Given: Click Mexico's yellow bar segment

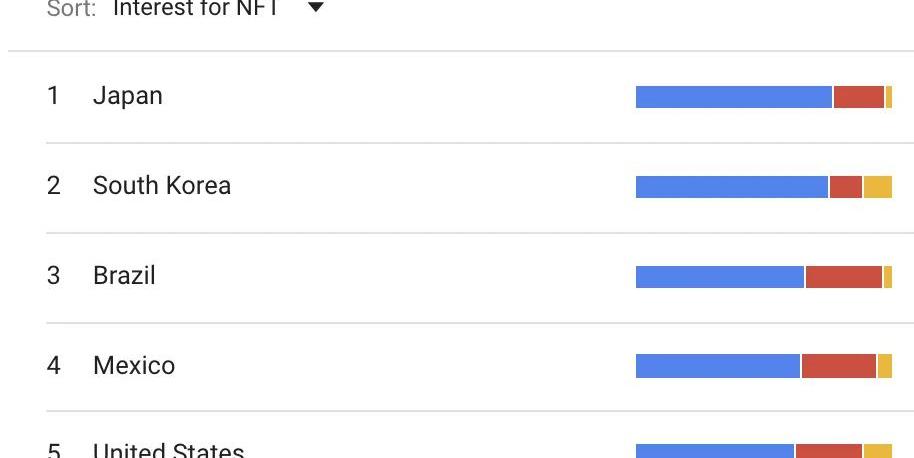Looking at the screenshot, I should pos(884,367).
